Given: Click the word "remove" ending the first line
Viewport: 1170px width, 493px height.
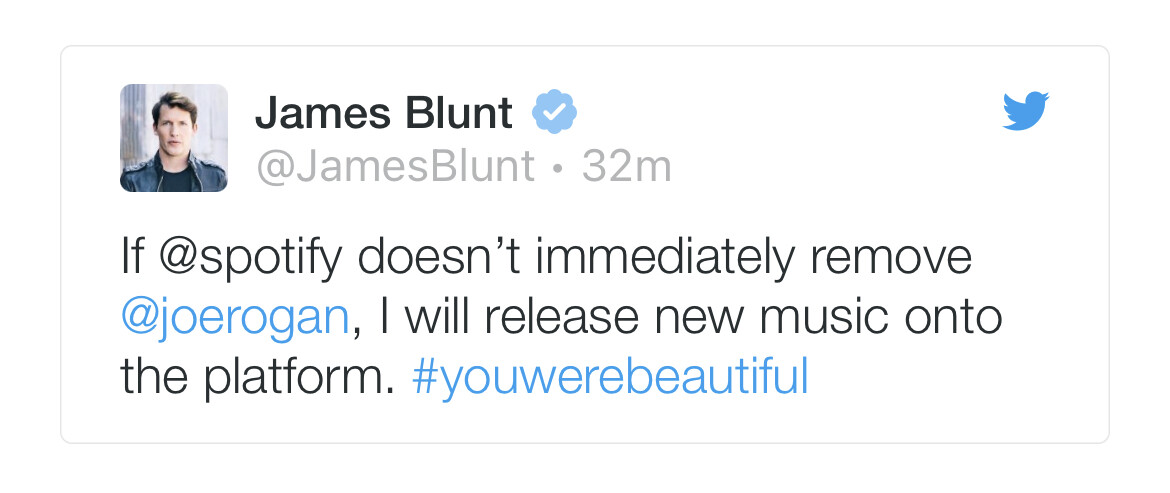Looking at the screenshot, I should [890, 258].
